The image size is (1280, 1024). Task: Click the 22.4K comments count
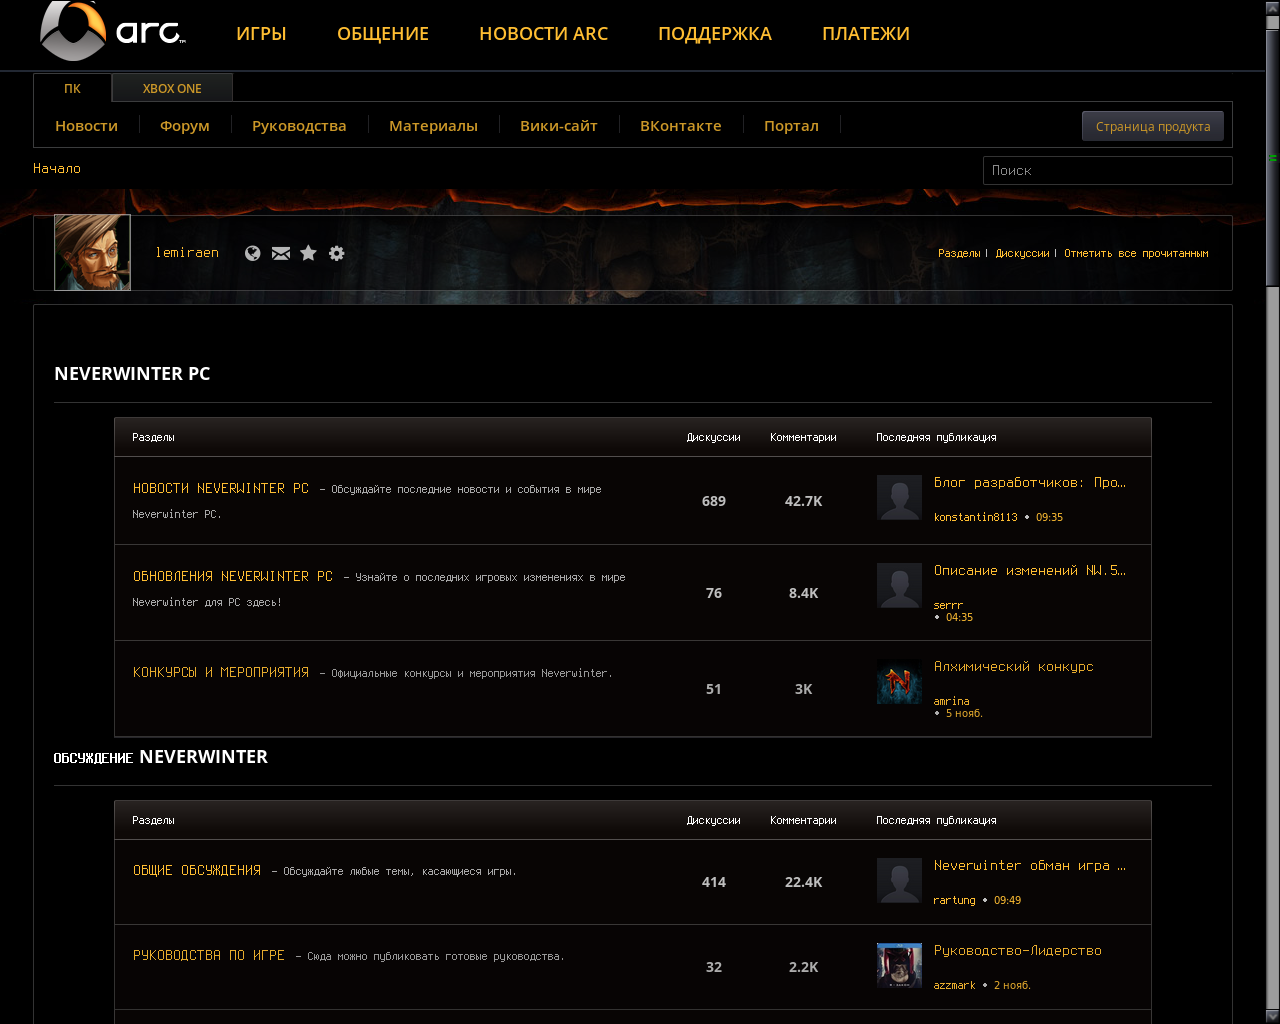(804, 882)
